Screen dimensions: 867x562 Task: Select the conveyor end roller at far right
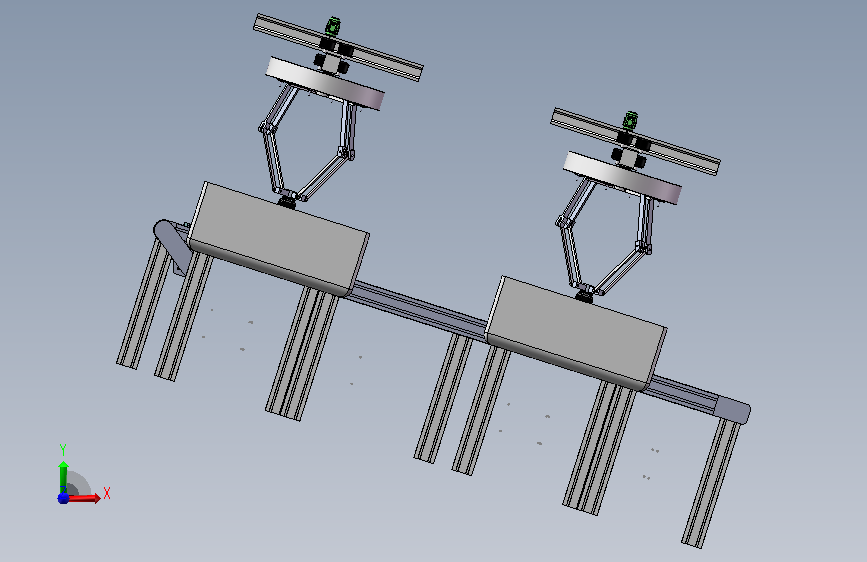[x=733, y=410]
